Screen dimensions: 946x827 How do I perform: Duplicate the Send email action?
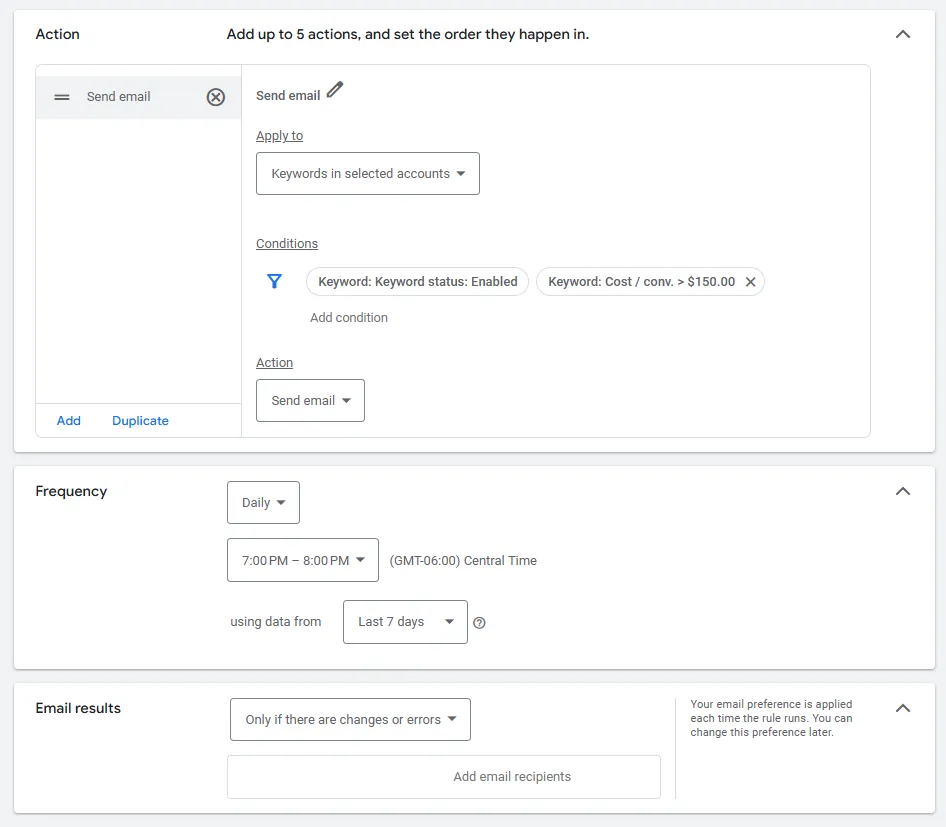click(x=140, y=420)
